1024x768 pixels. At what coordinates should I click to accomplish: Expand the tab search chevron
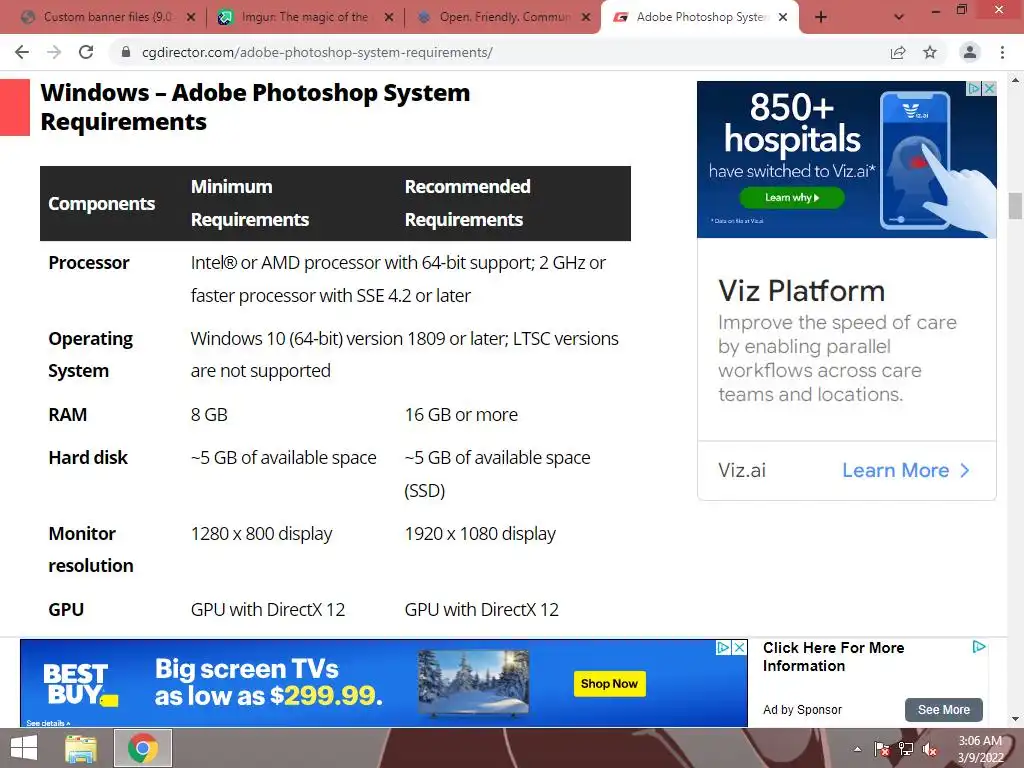[899, 18]
